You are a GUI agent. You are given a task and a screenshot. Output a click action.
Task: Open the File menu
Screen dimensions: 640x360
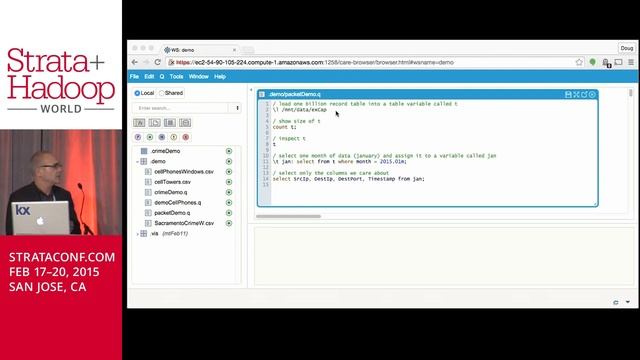click(134, 76)
